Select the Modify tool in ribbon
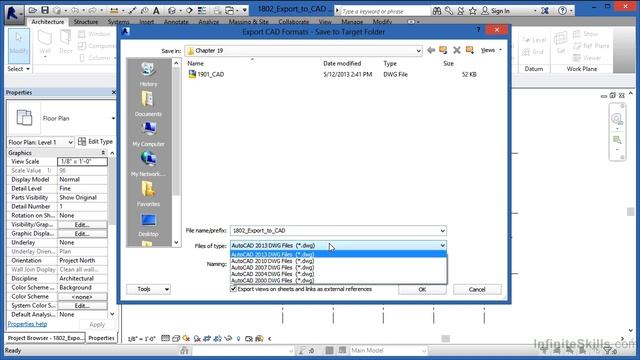This screenshot has width=640, height=360. (19, 45)
